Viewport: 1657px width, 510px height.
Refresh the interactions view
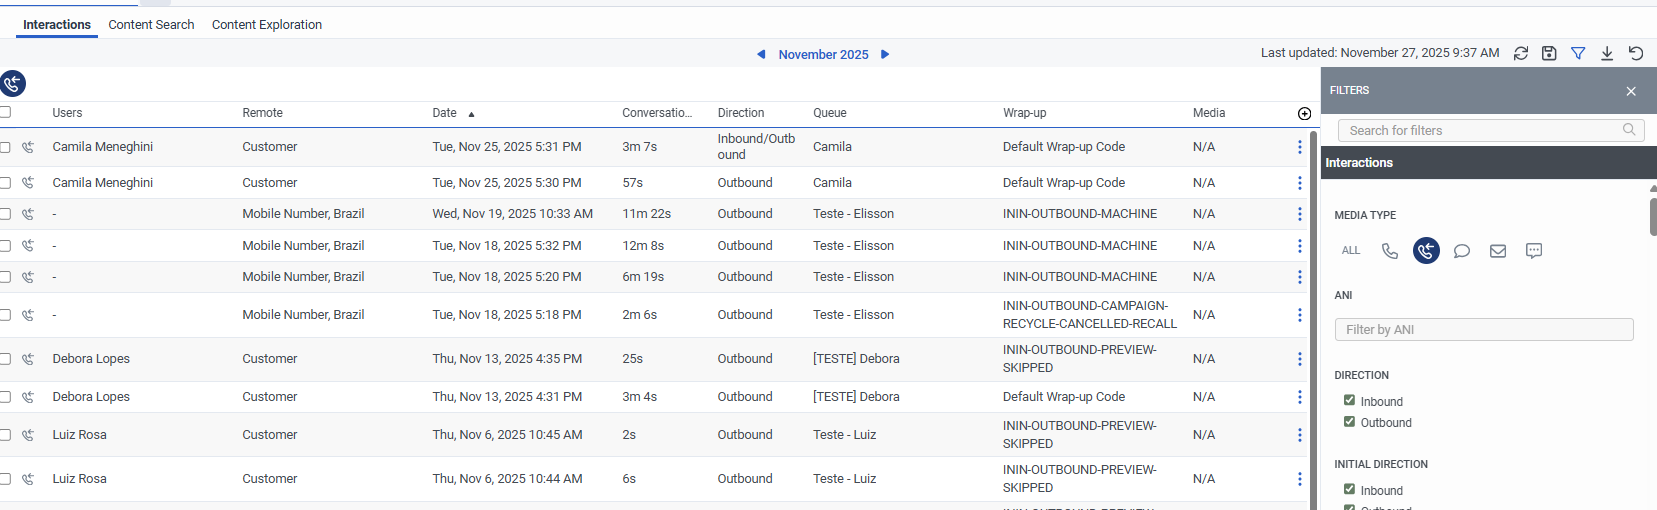click(x=1521, y=53)
